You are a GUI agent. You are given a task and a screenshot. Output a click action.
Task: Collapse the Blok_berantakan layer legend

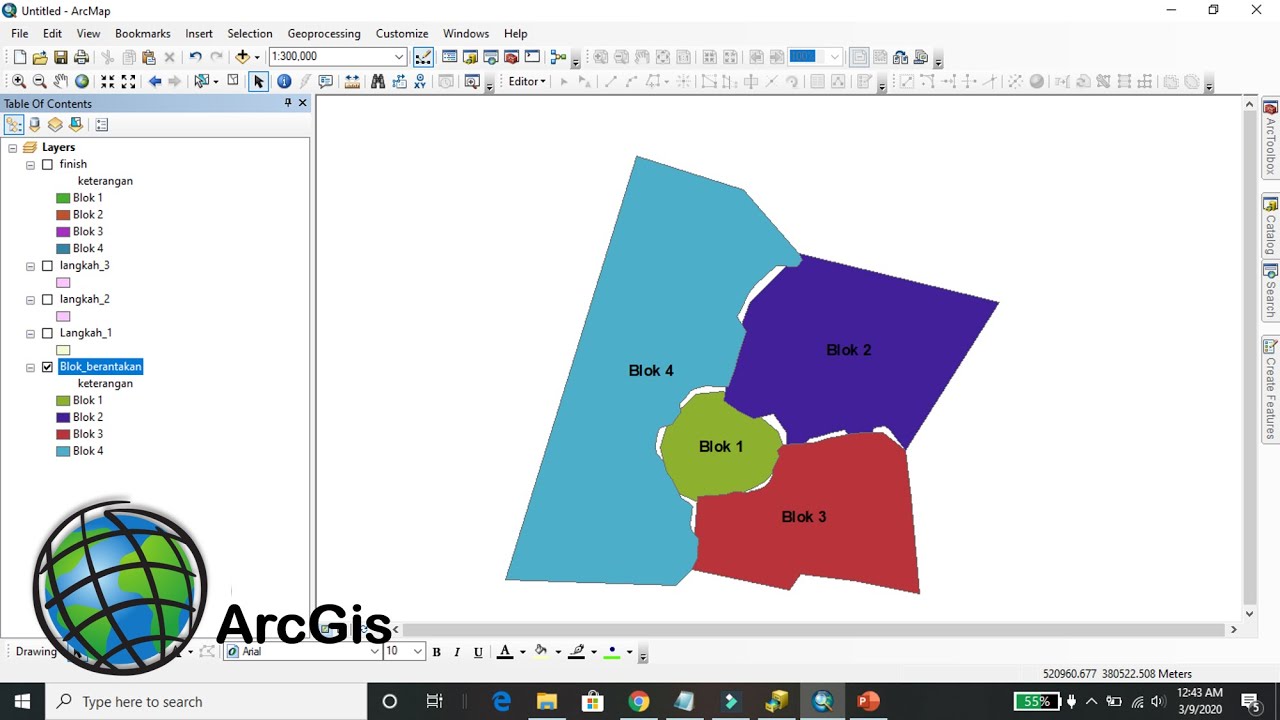(x=31, y=367)
